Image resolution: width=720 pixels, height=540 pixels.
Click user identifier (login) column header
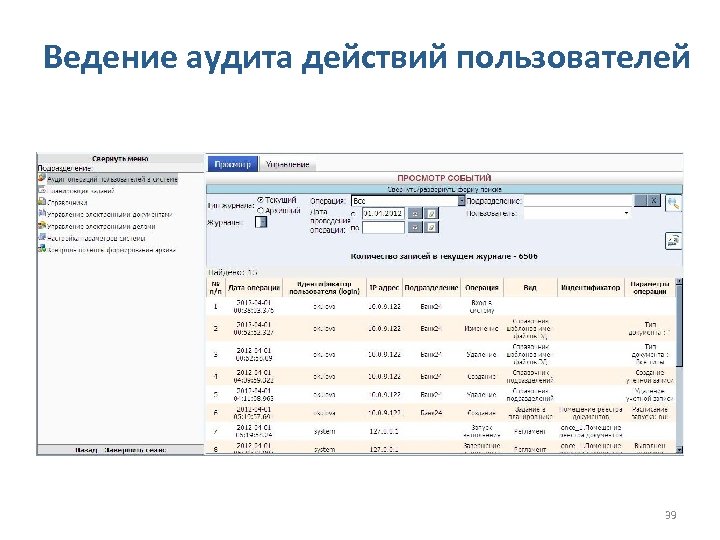[x=324, y=288]
